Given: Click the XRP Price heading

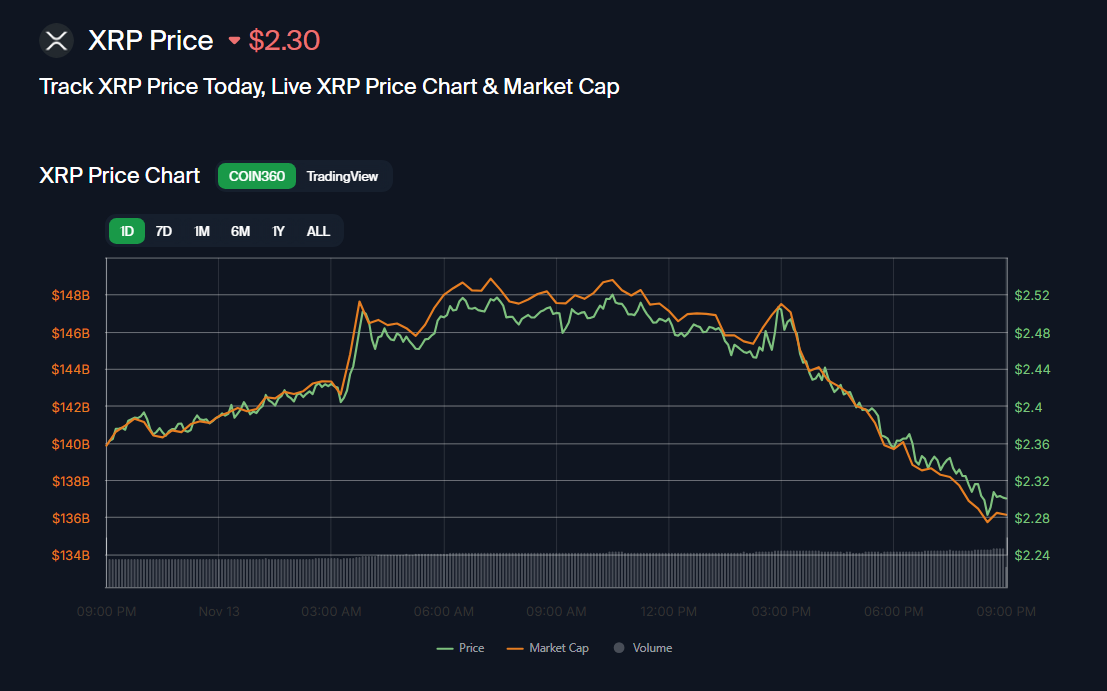Looking at the screenshot, I should 151,40.
